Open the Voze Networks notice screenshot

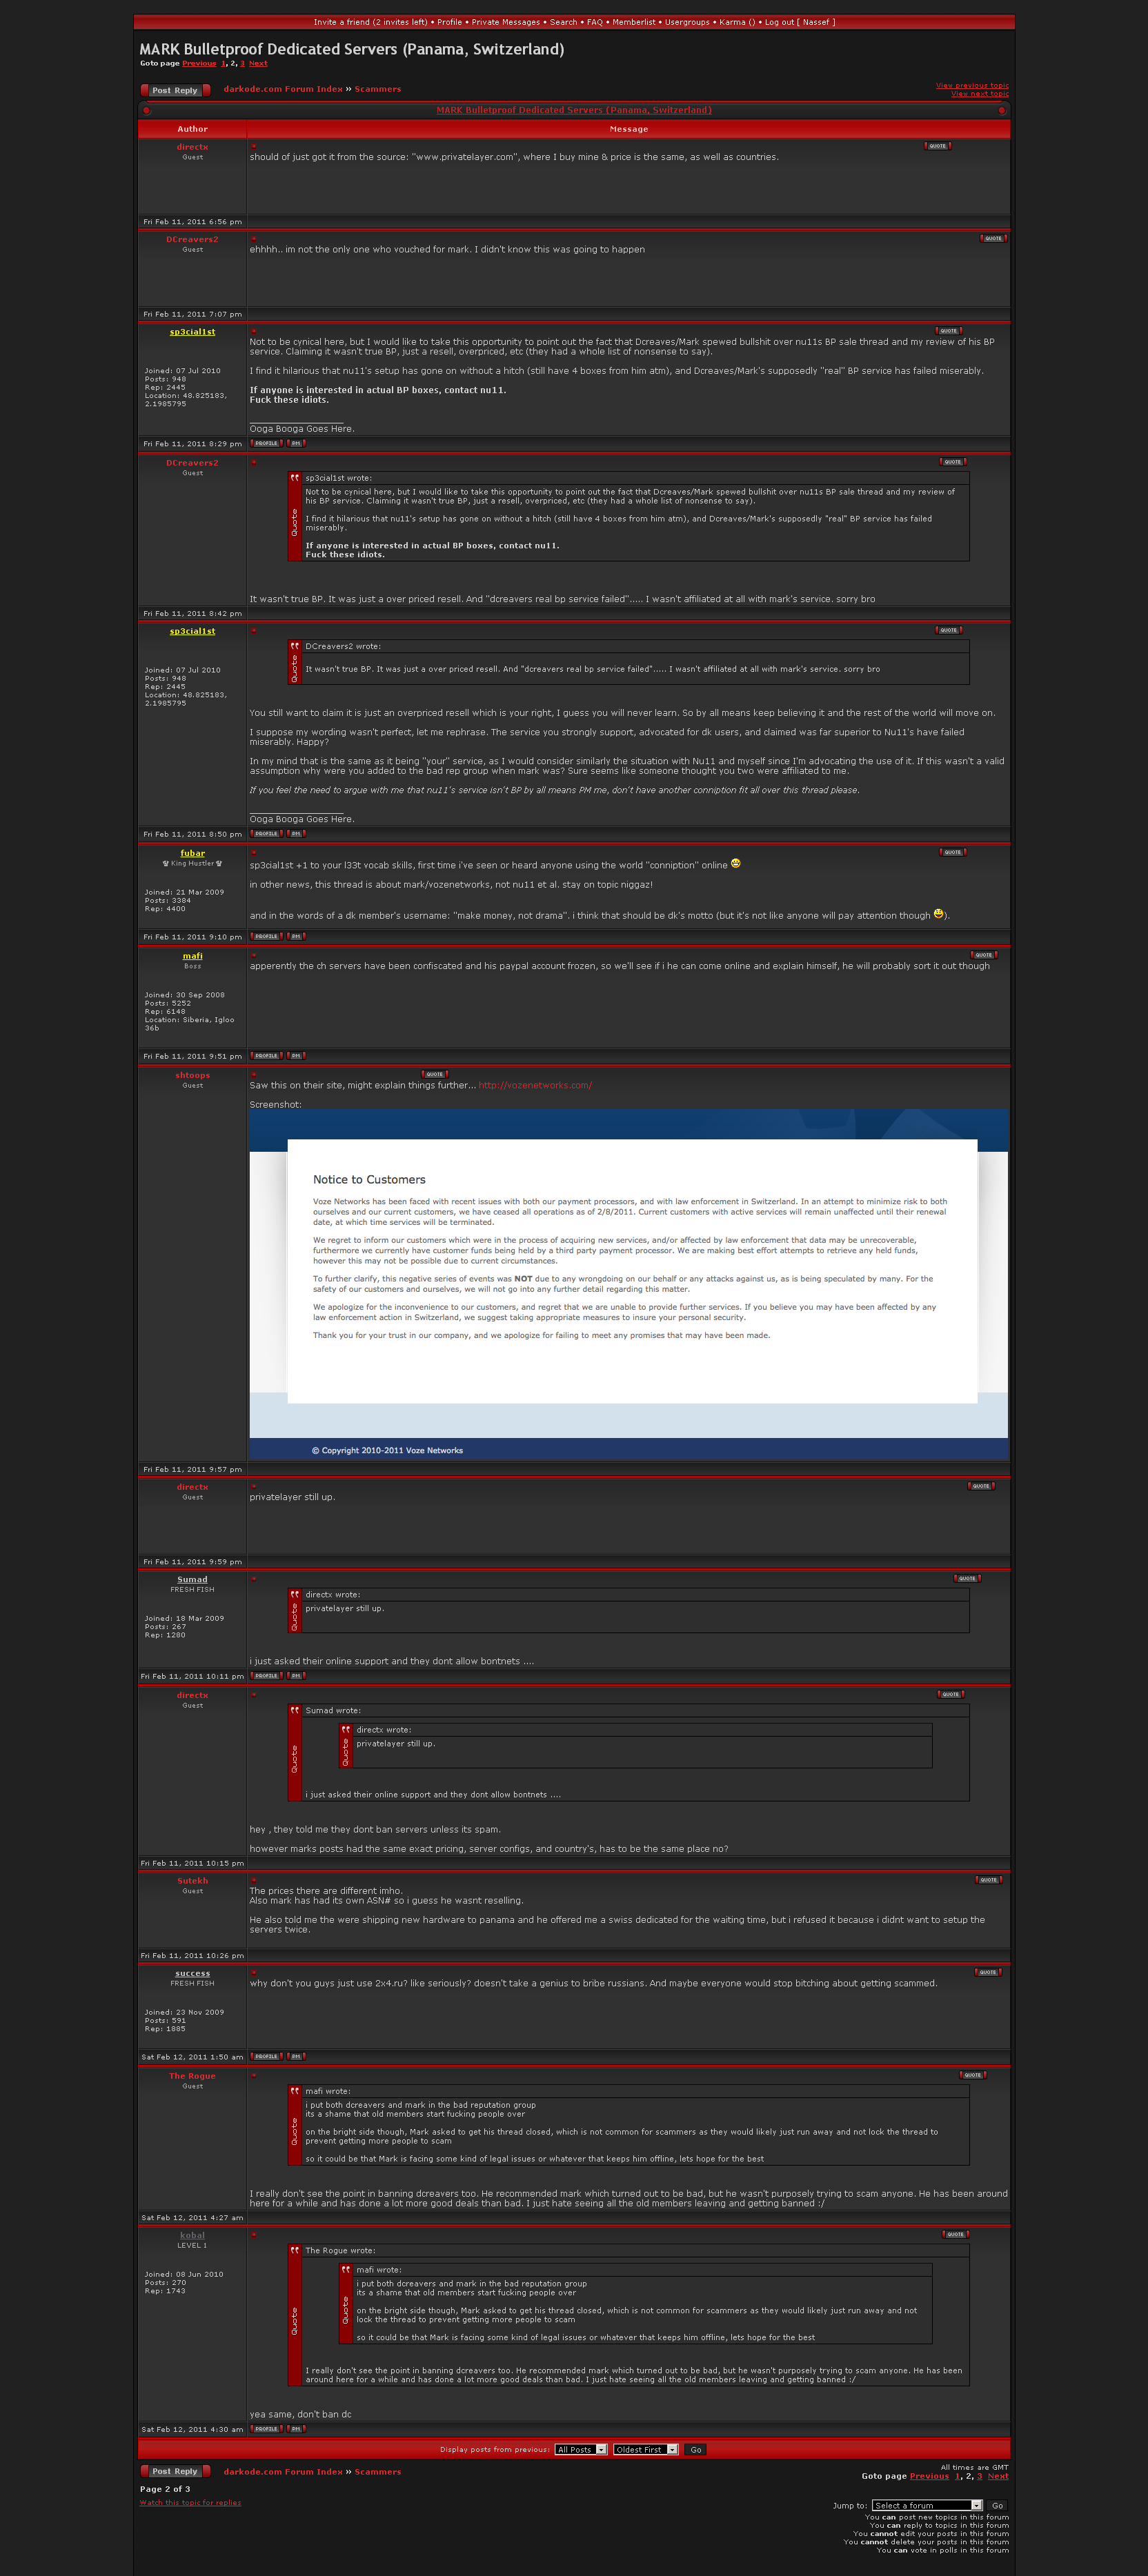coord(628,1286)
